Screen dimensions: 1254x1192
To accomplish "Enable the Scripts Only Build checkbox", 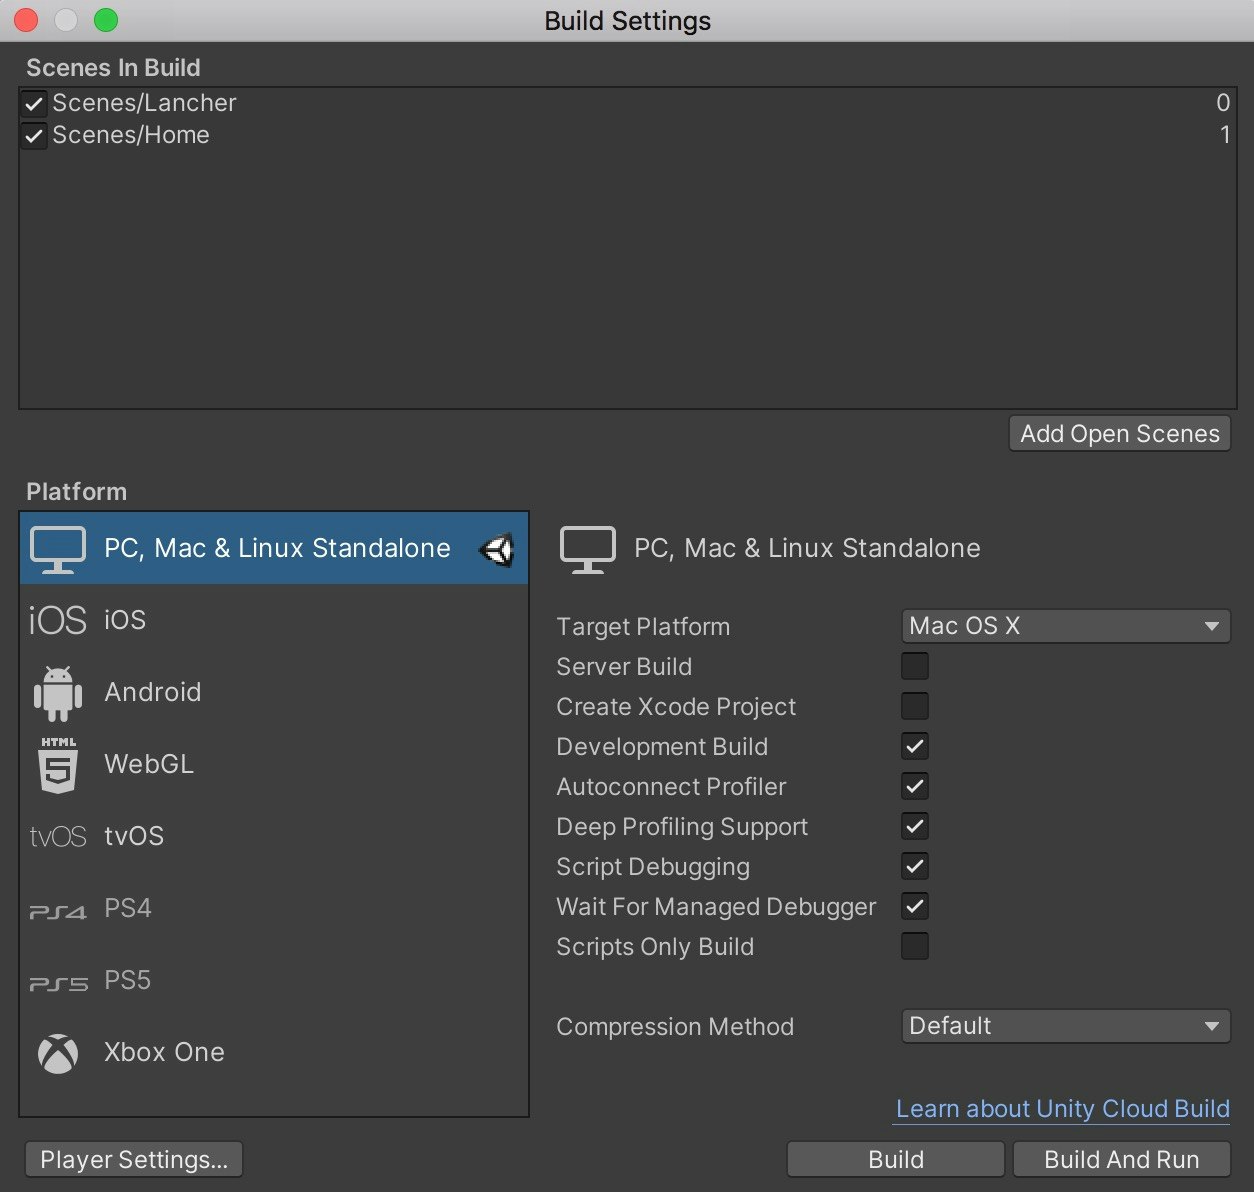I will click(x=915, y=946).
